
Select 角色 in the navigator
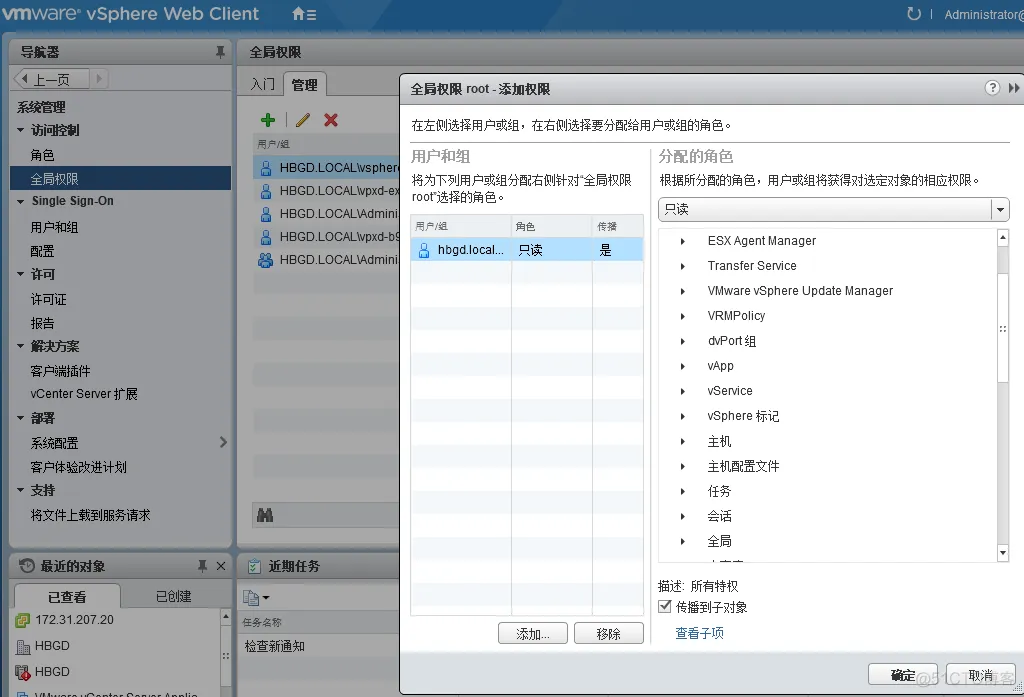(x=43, y=155)
